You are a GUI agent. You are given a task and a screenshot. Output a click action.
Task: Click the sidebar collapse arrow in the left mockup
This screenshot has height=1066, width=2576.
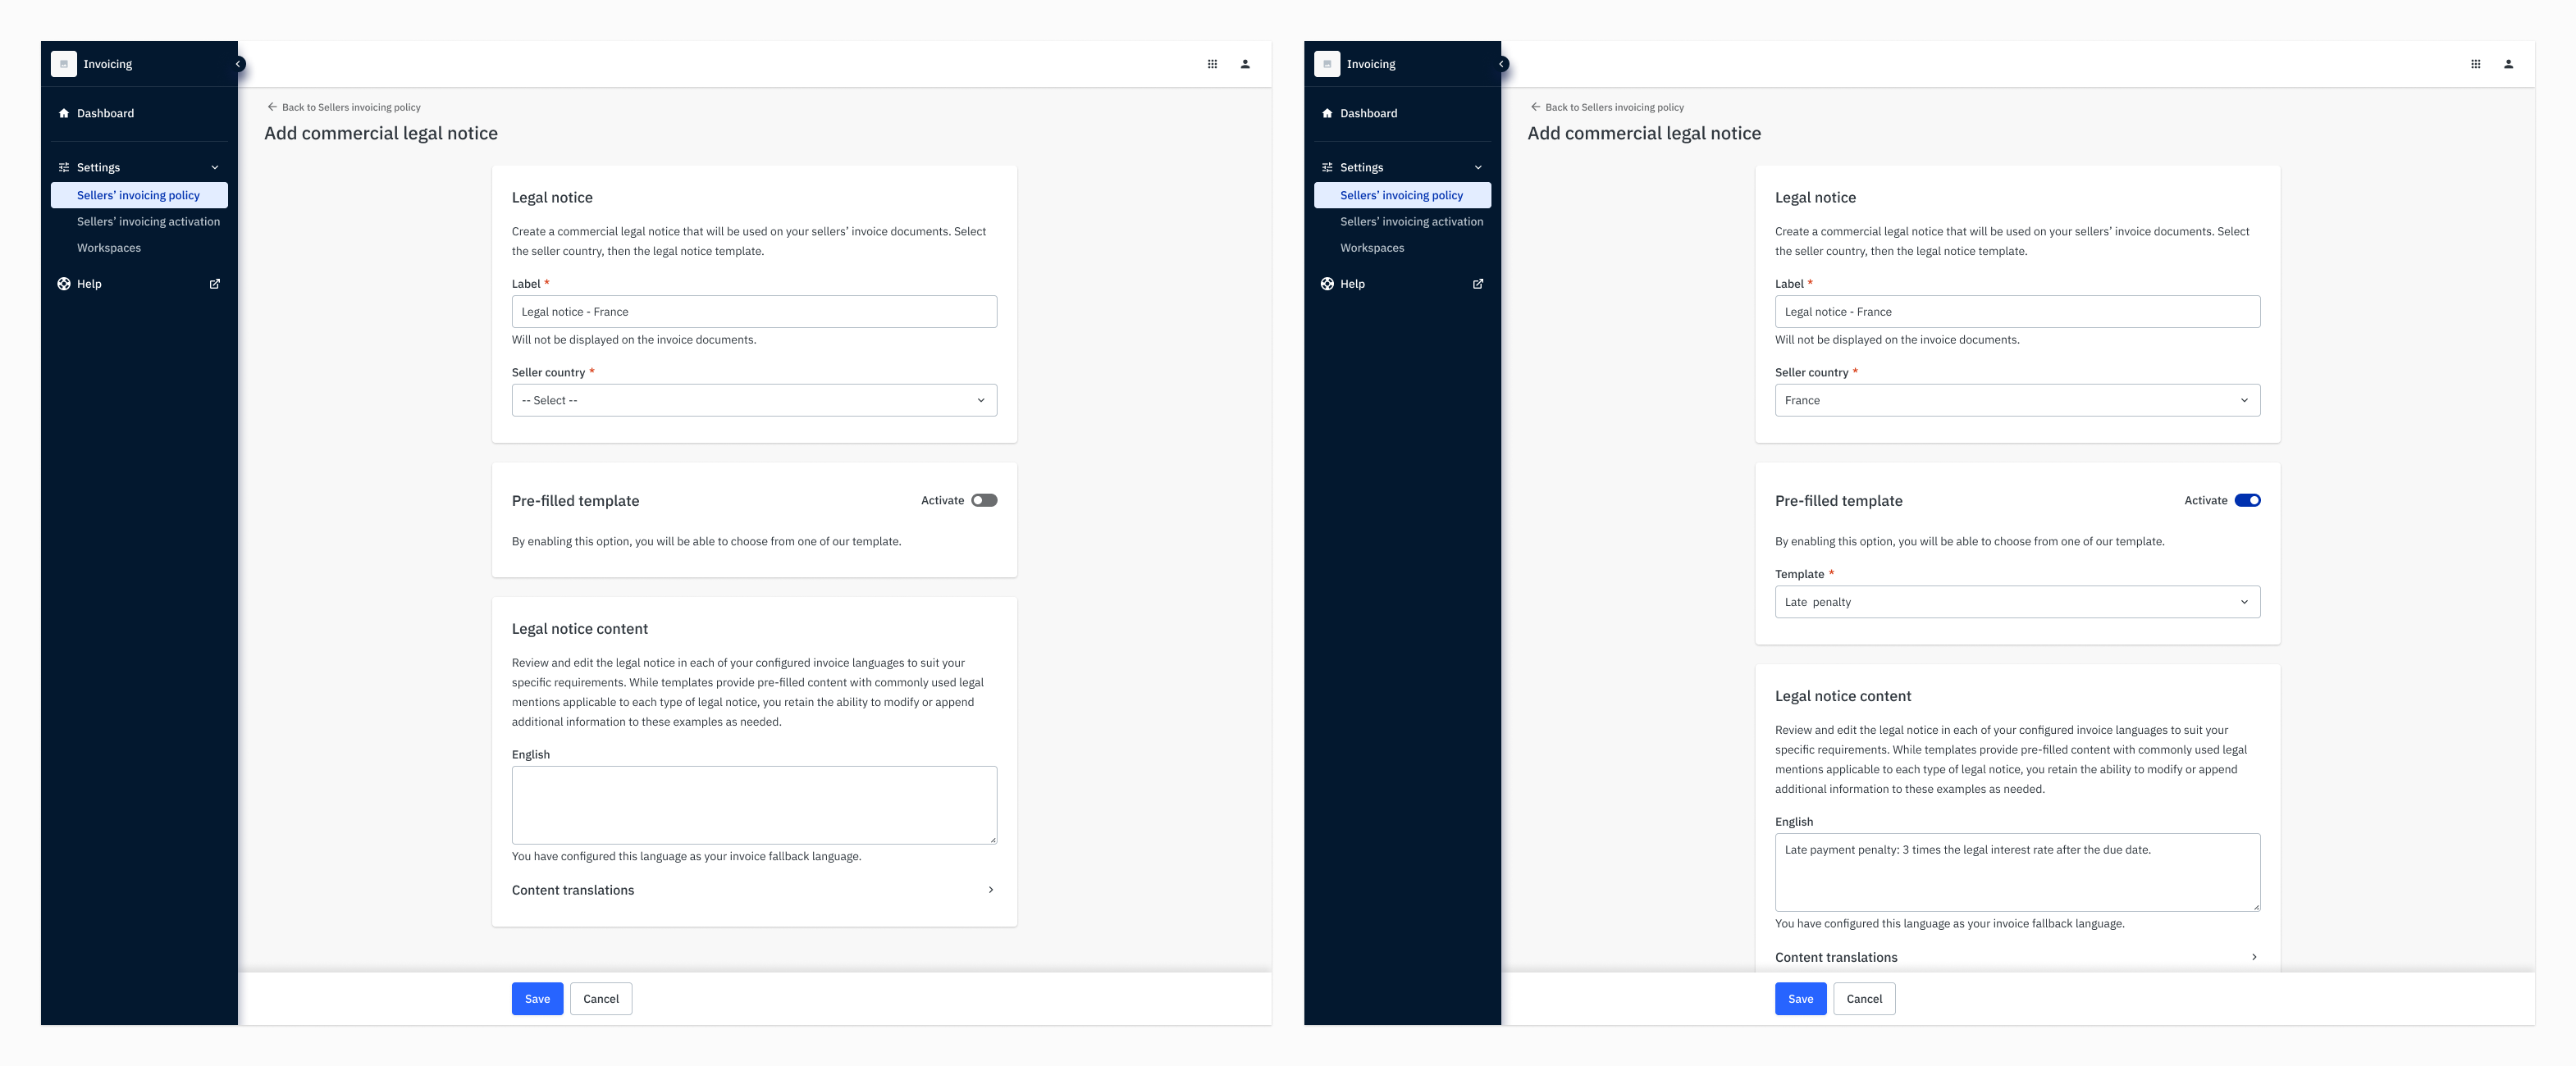239,64
